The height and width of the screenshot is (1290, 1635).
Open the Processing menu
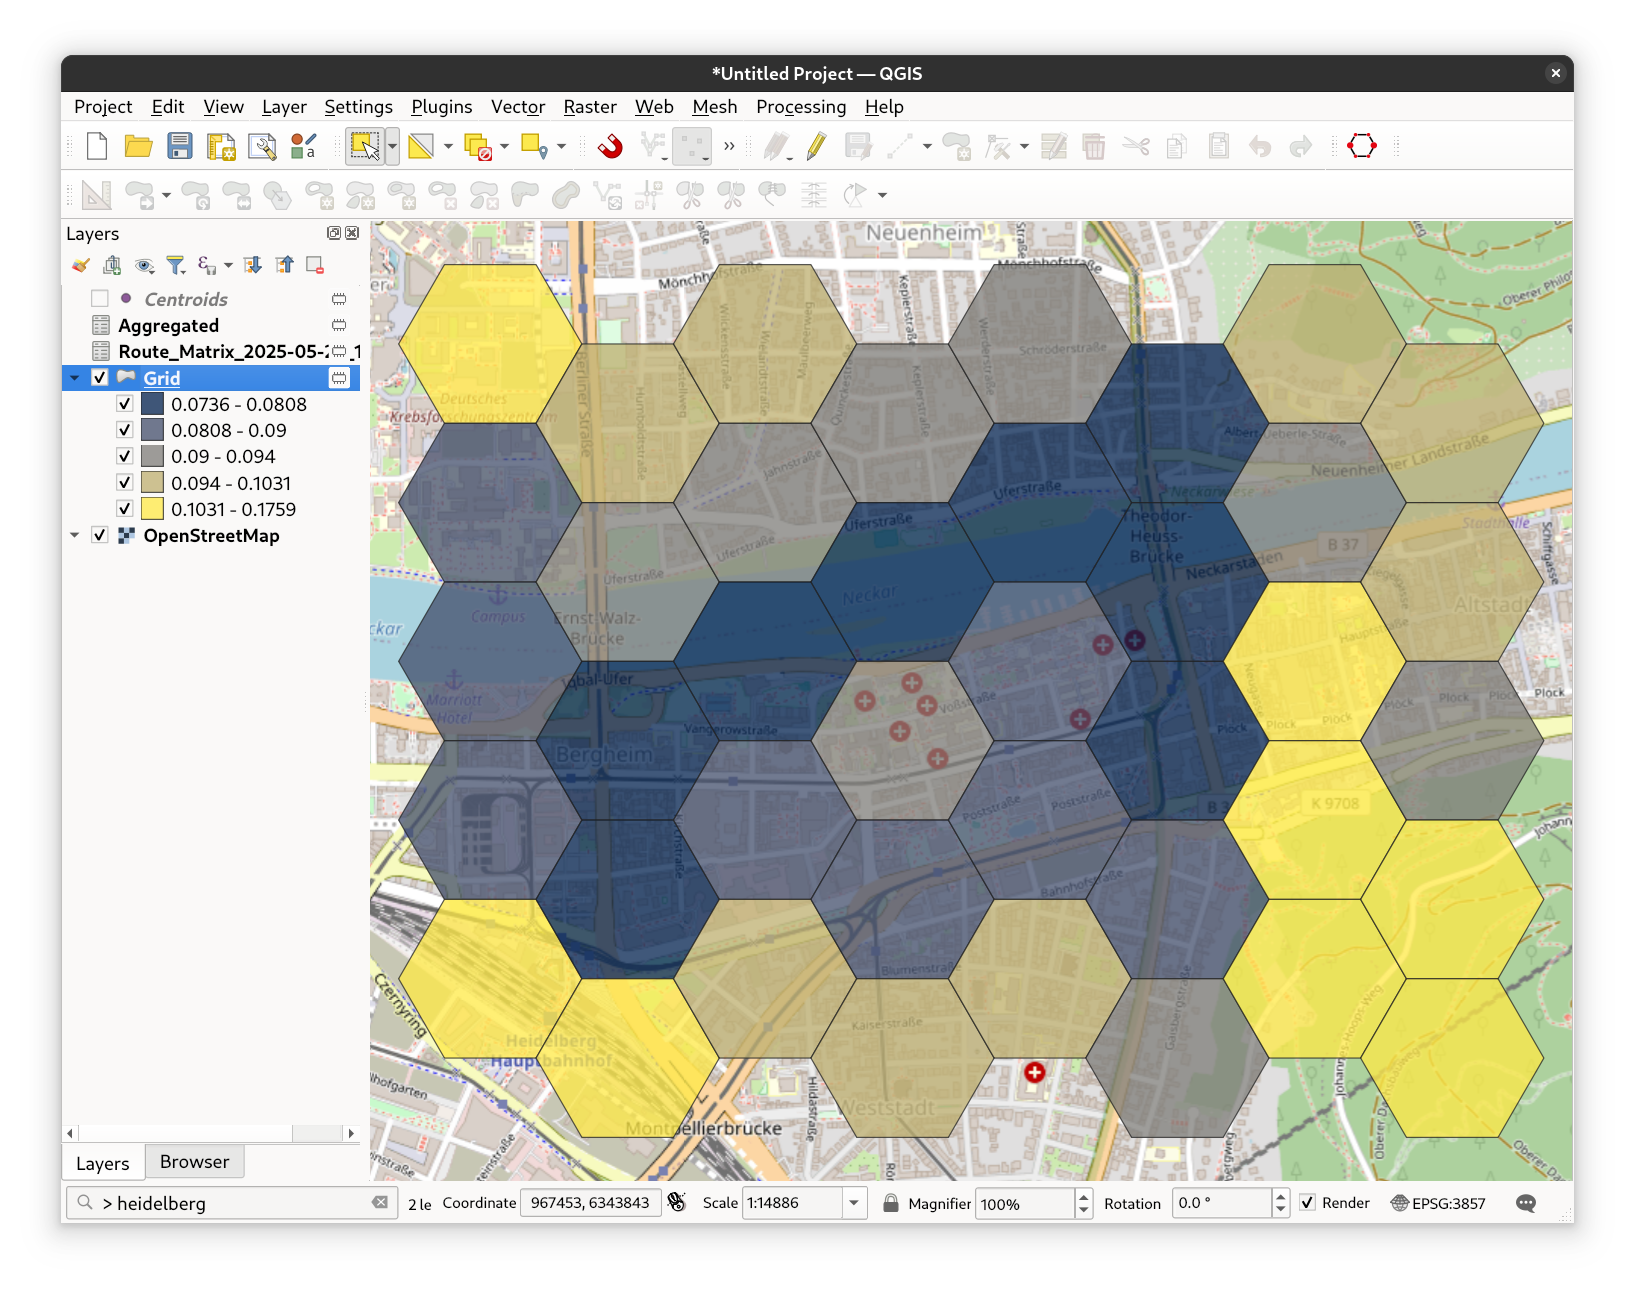pyautogui.click(x=800, y=107)
